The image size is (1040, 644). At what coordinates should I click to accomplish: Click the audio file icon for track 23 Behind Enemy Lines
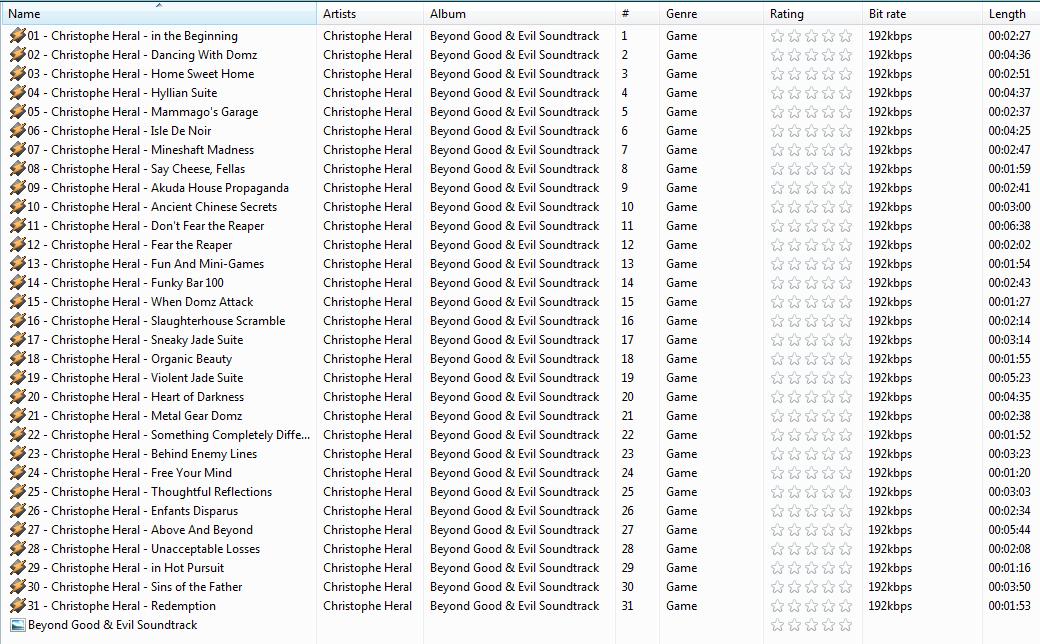(x=18, y=454)
